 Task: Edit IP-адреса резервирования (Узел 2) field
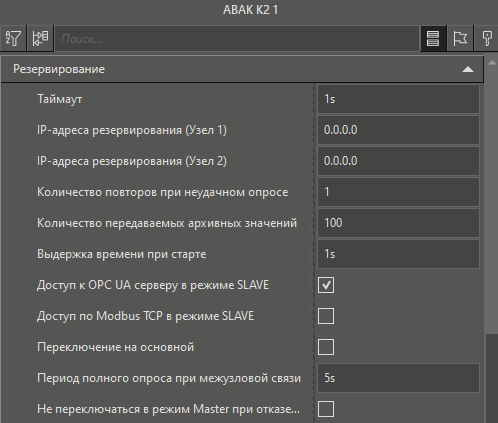point(398,161)
